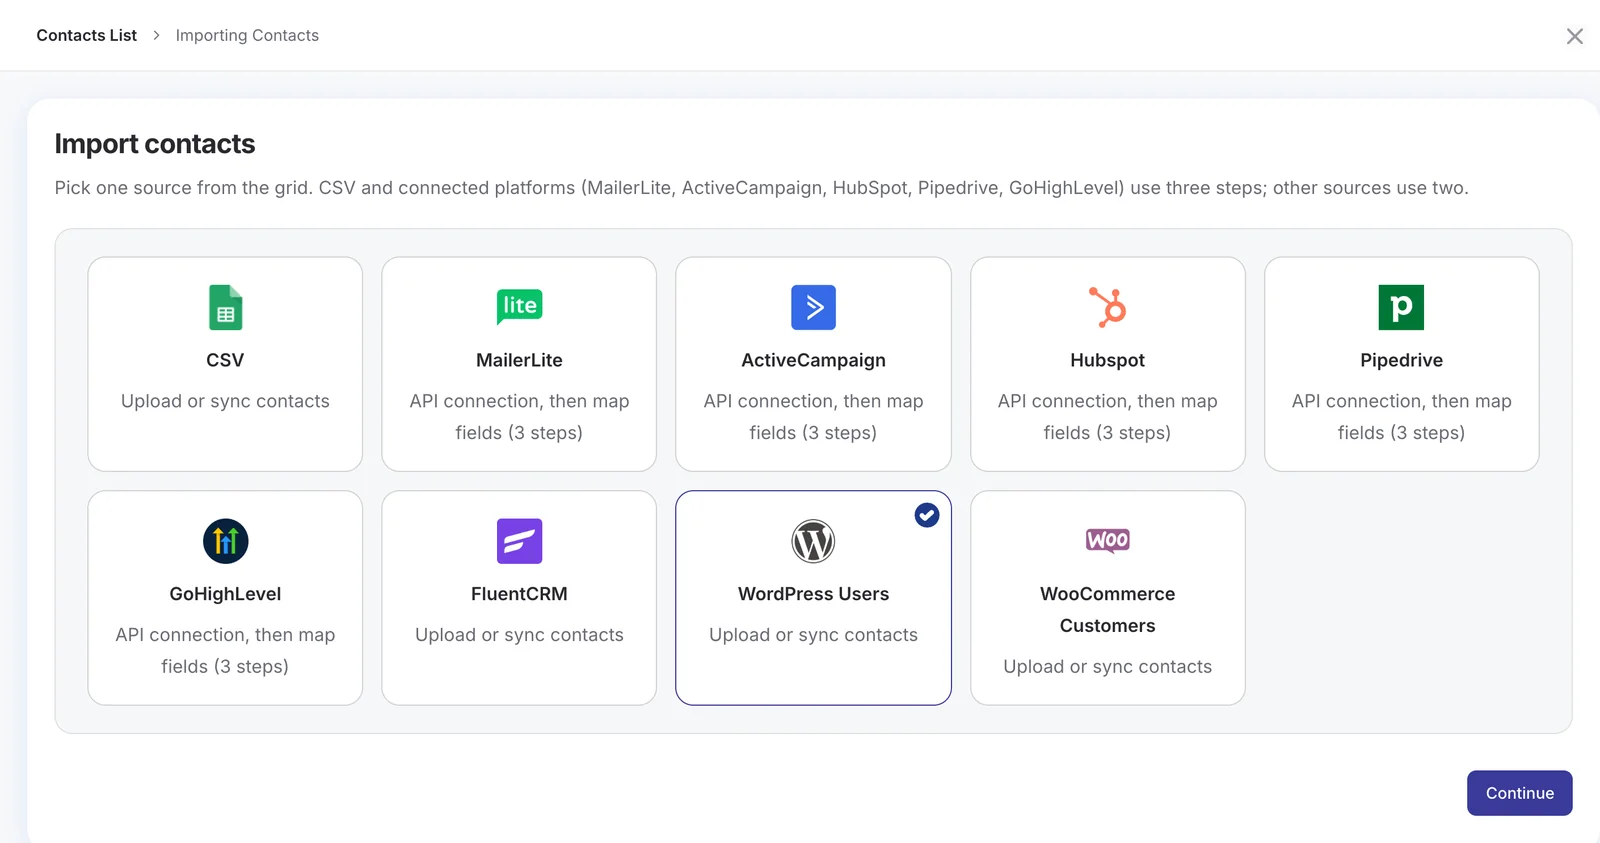Pick ActiveCampaign source title

(x=813, y=360)
